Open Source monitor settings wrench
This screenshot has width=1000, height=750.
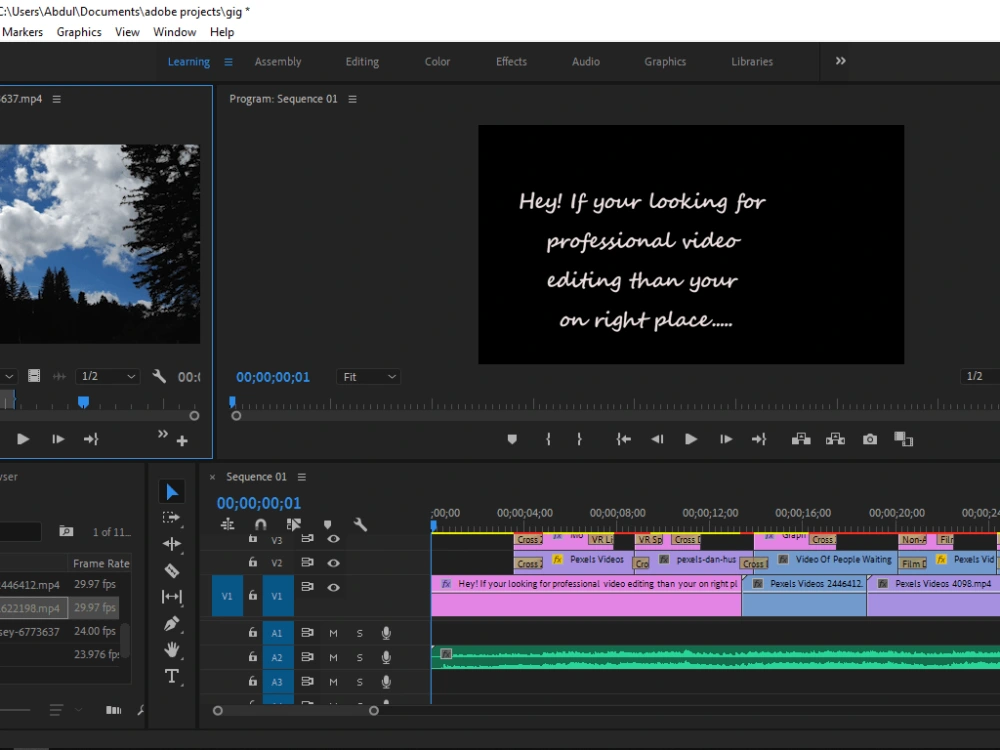point(159,376)
